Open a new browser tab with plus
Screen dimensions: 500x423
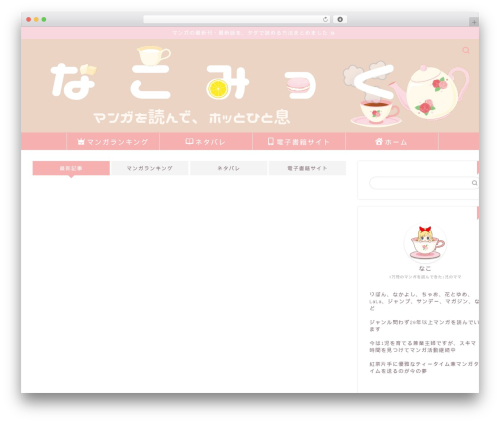click(x=474, y=22)
